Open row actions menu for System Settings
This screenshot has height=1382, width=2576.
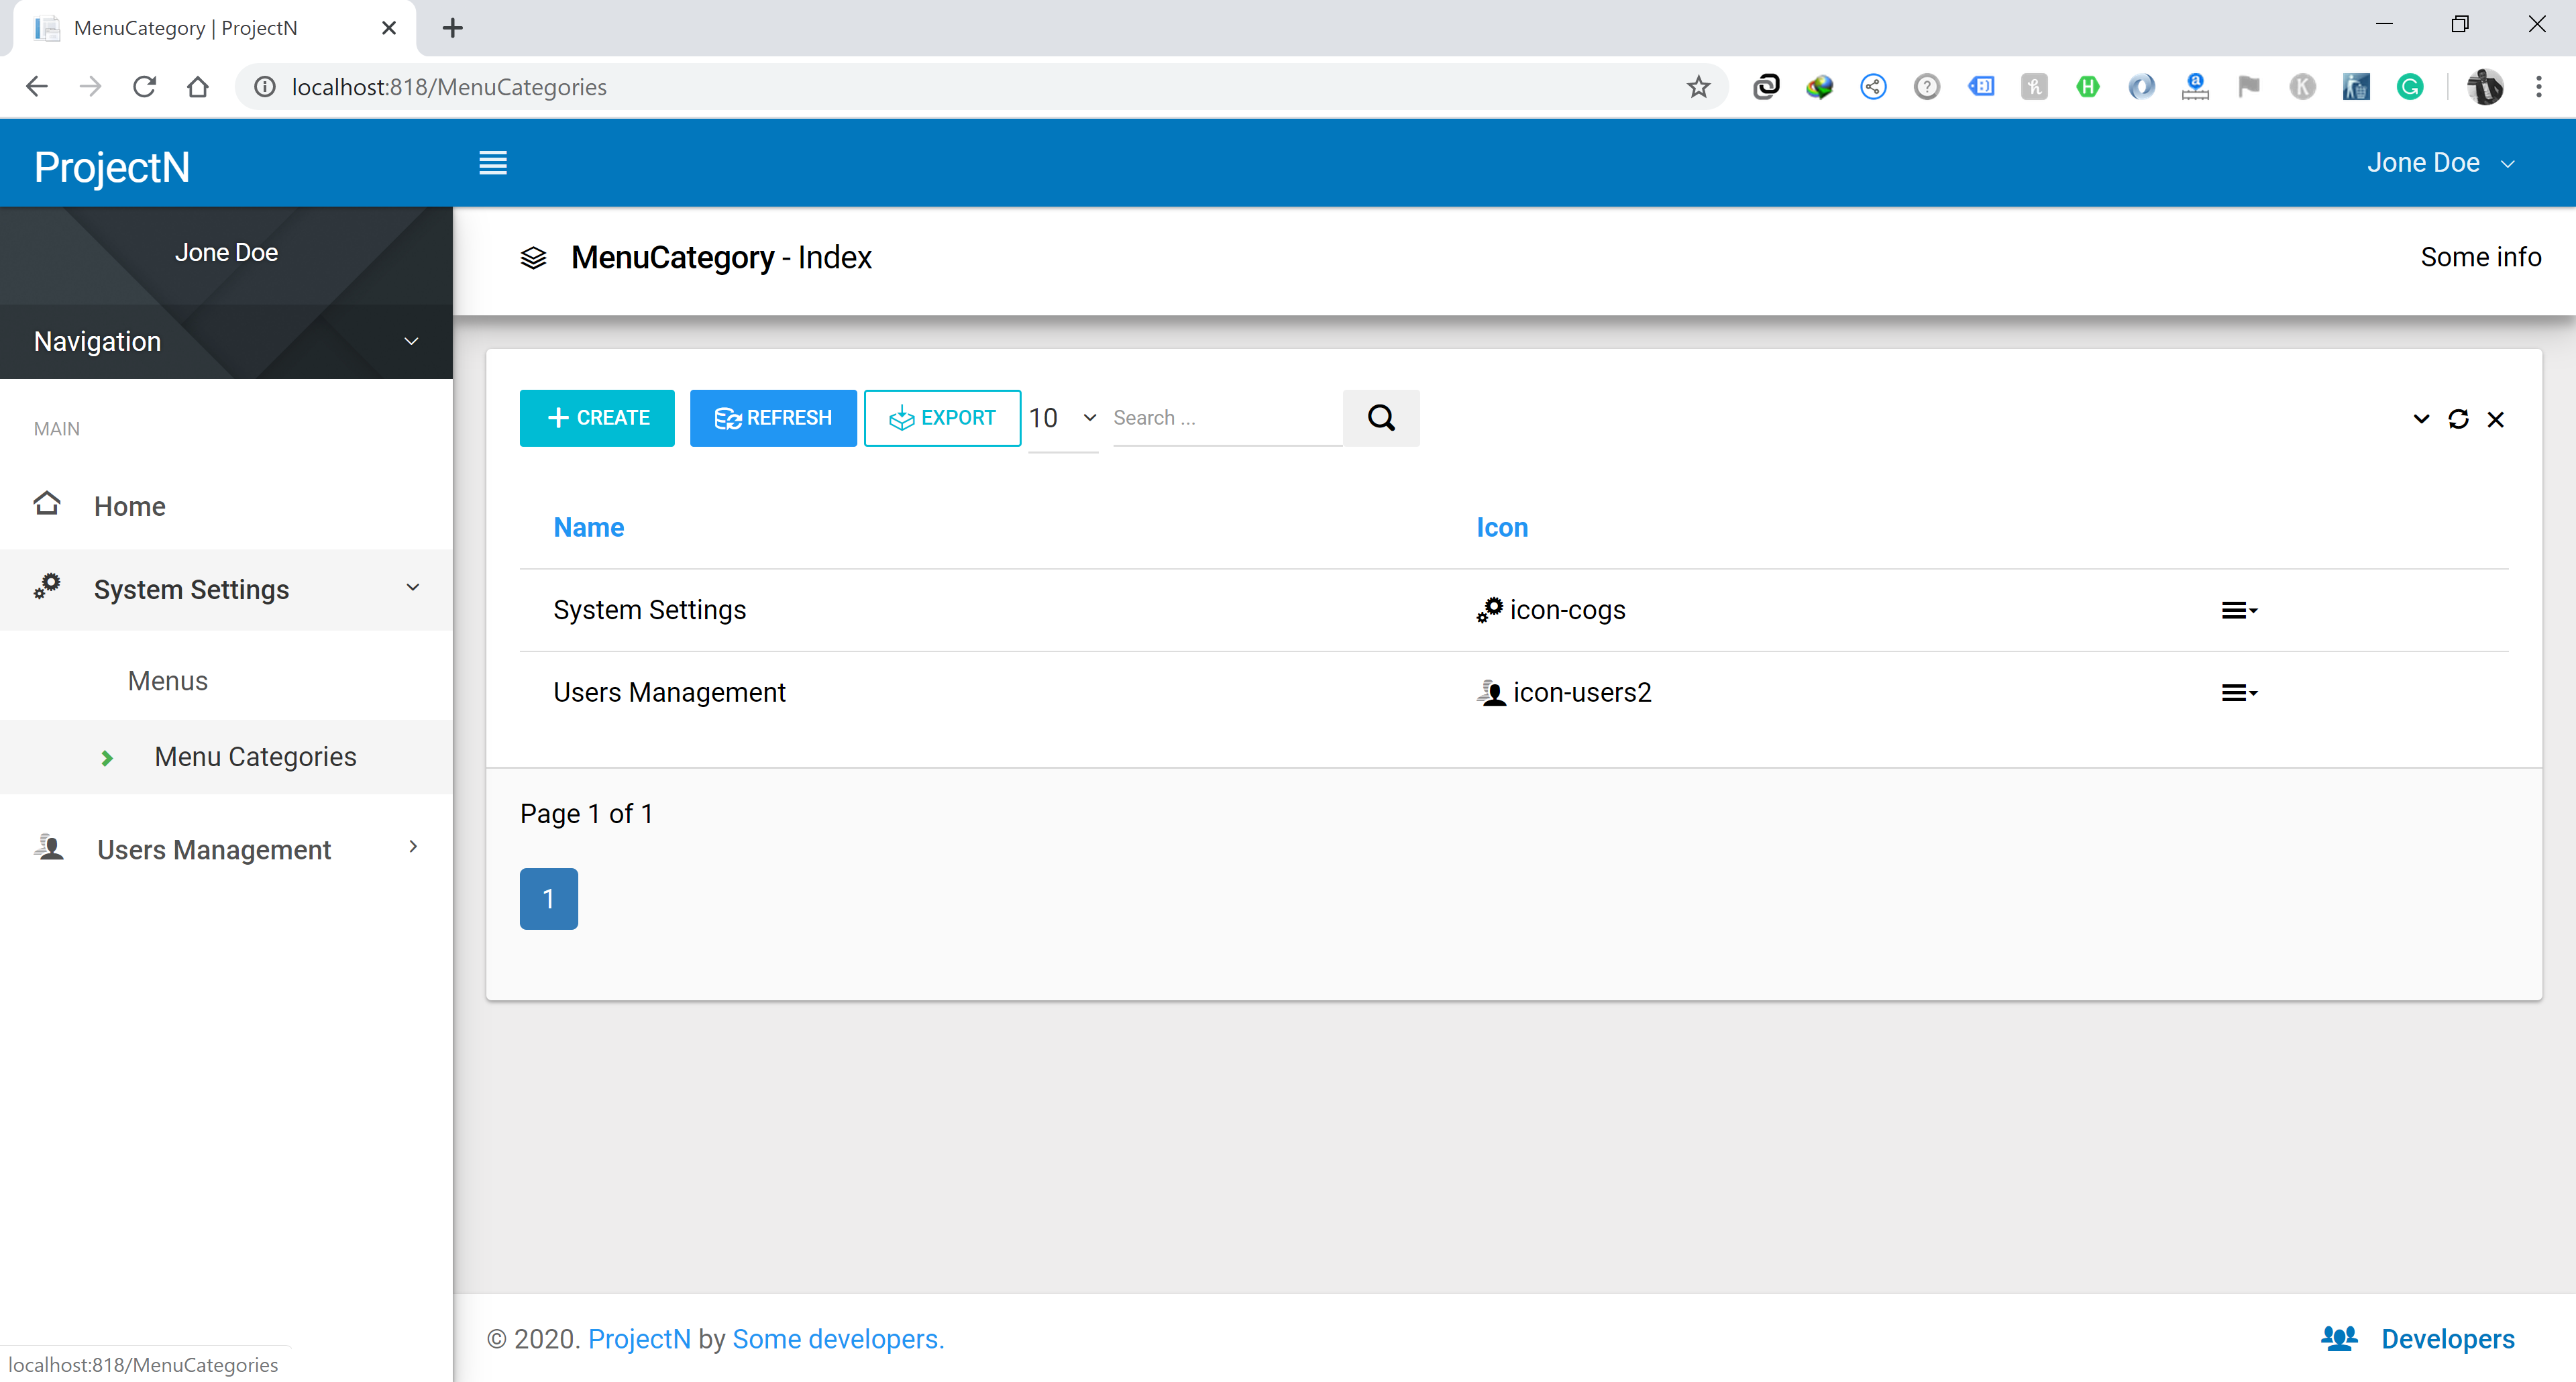pos(2238,610)
